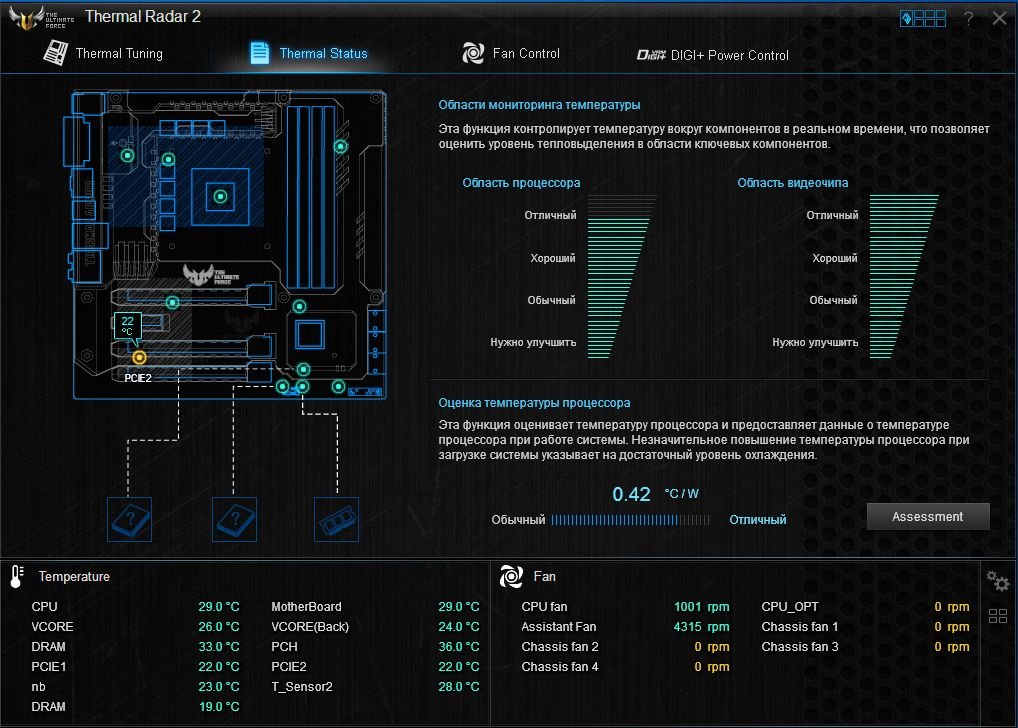
Task: Click the MotherBoard temperature label
Action: point(306,607)
